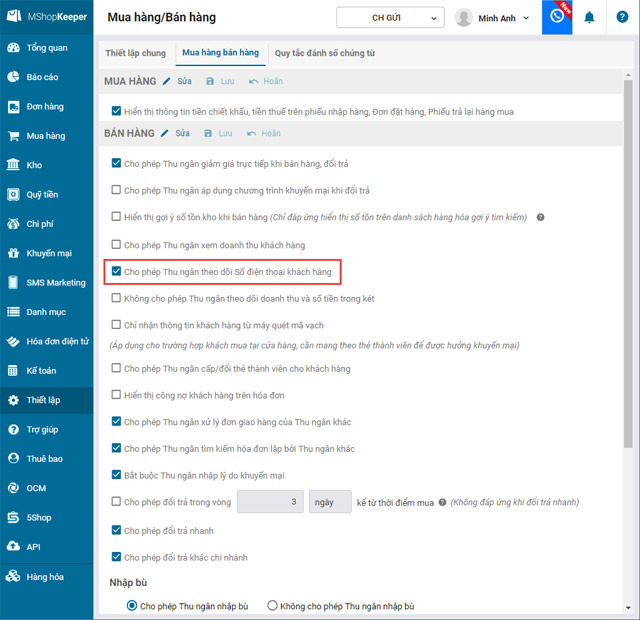
Task: Switch to Thiết lập chung tab
Action: click(136, 53)
